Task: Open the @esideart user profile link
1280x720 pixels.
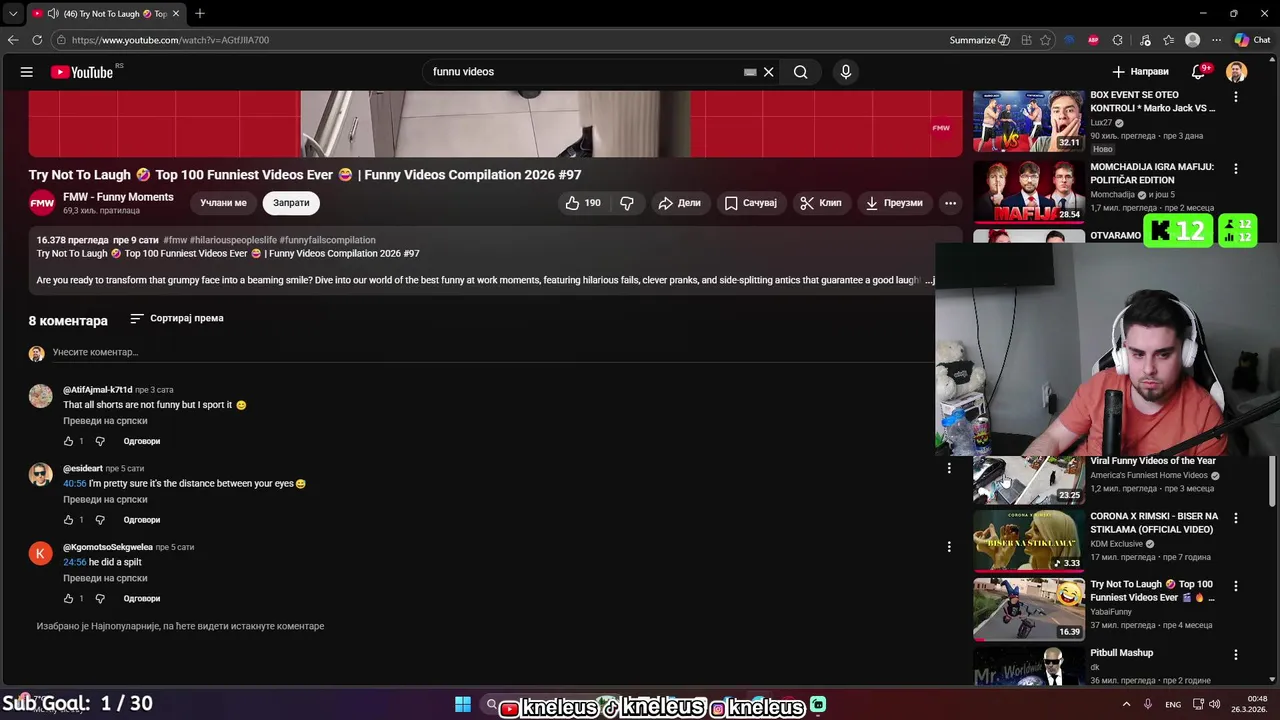Action: 83,468
